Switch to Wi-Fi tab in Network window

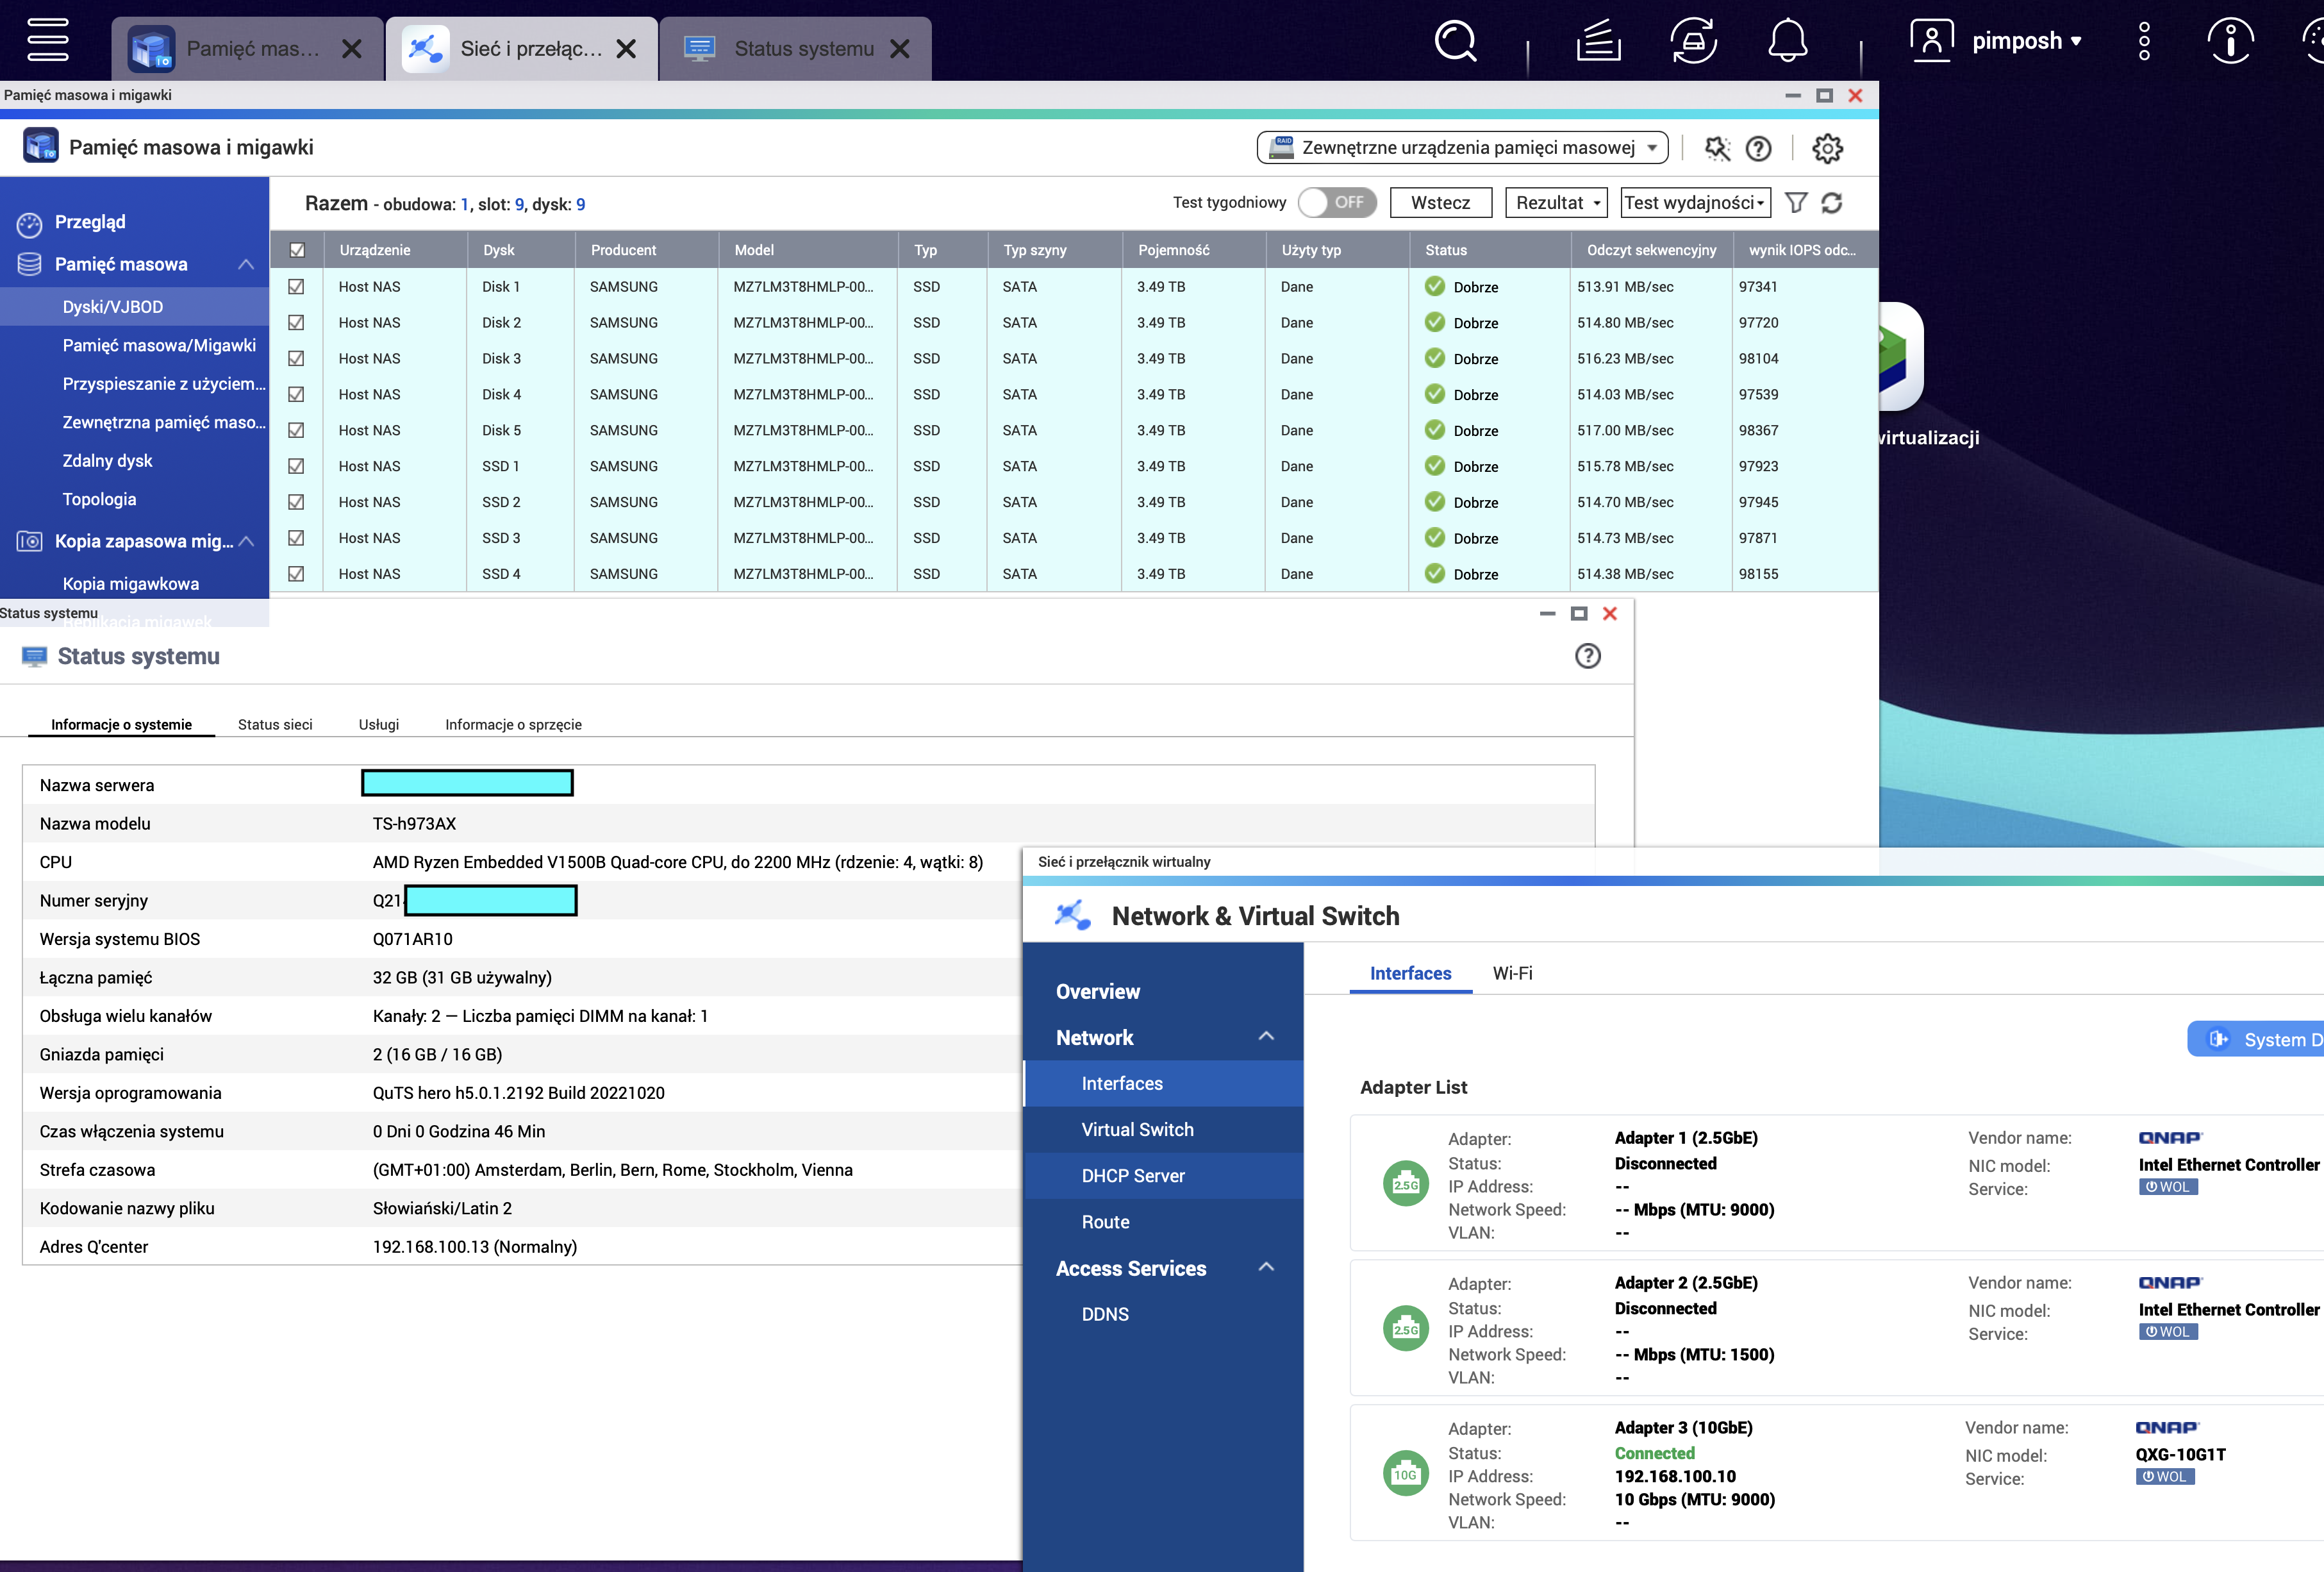click(1512, 974)
